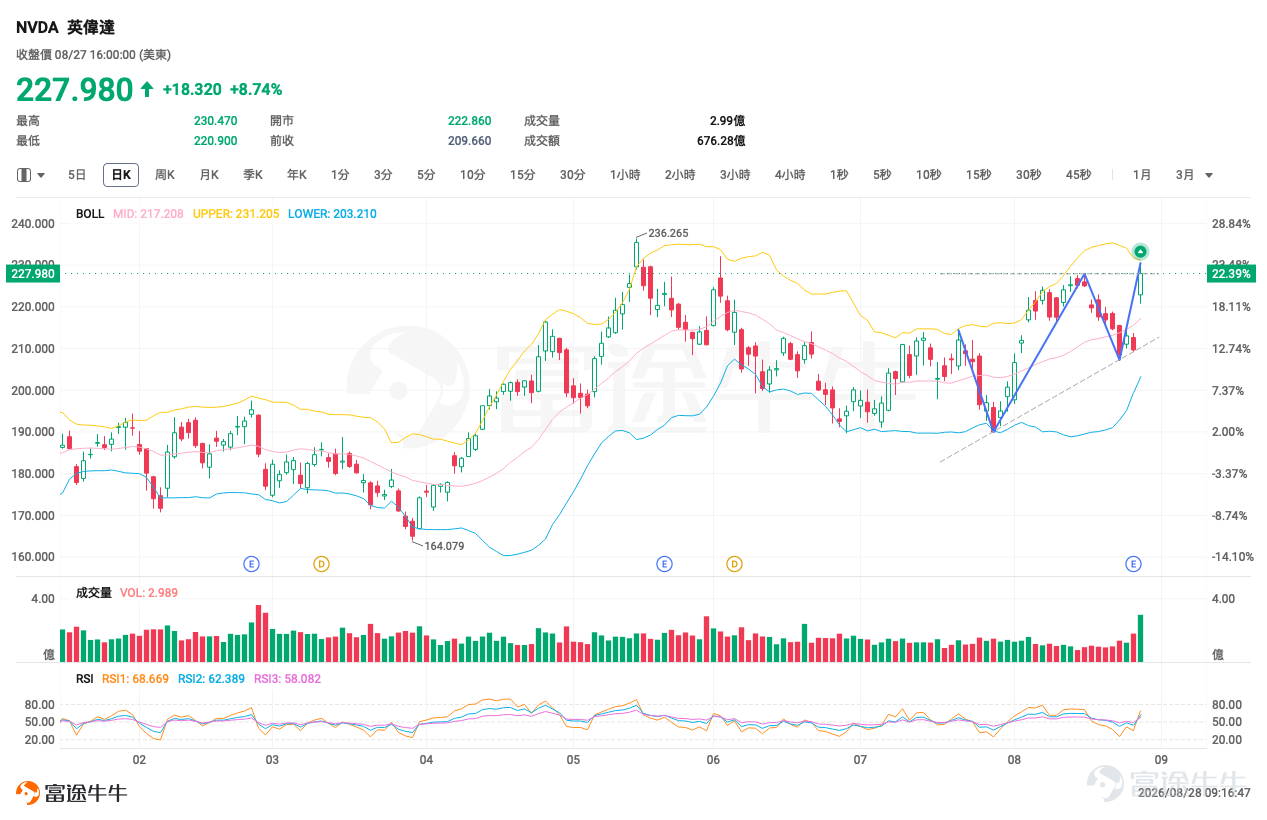Click the NVDA 英偉達 stock title
1267x820 pixels.
65,28
